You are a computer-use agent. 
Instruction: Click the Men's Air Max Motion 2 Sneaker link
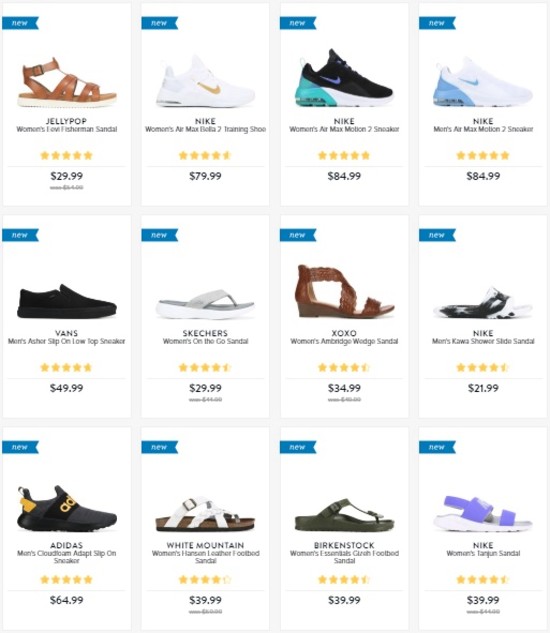[x=483, y=129]
